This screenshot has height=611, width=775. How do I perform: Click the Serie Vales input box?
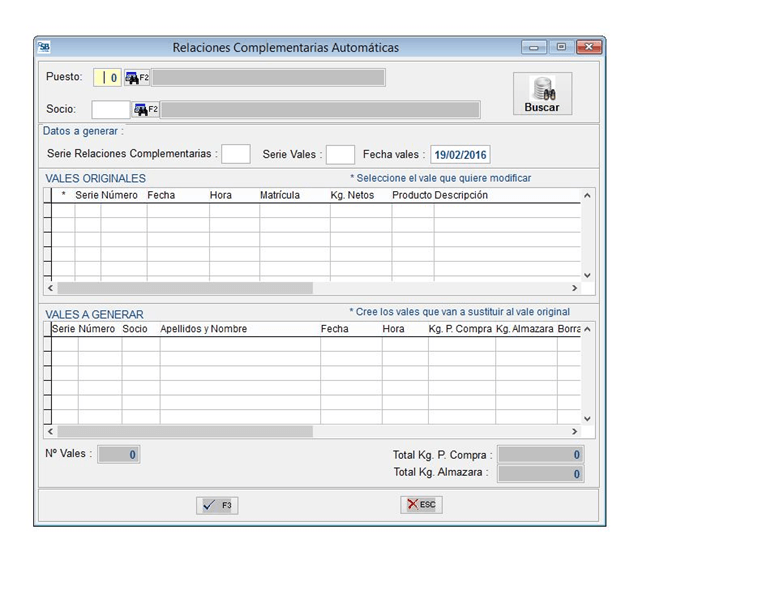(340, 154)
